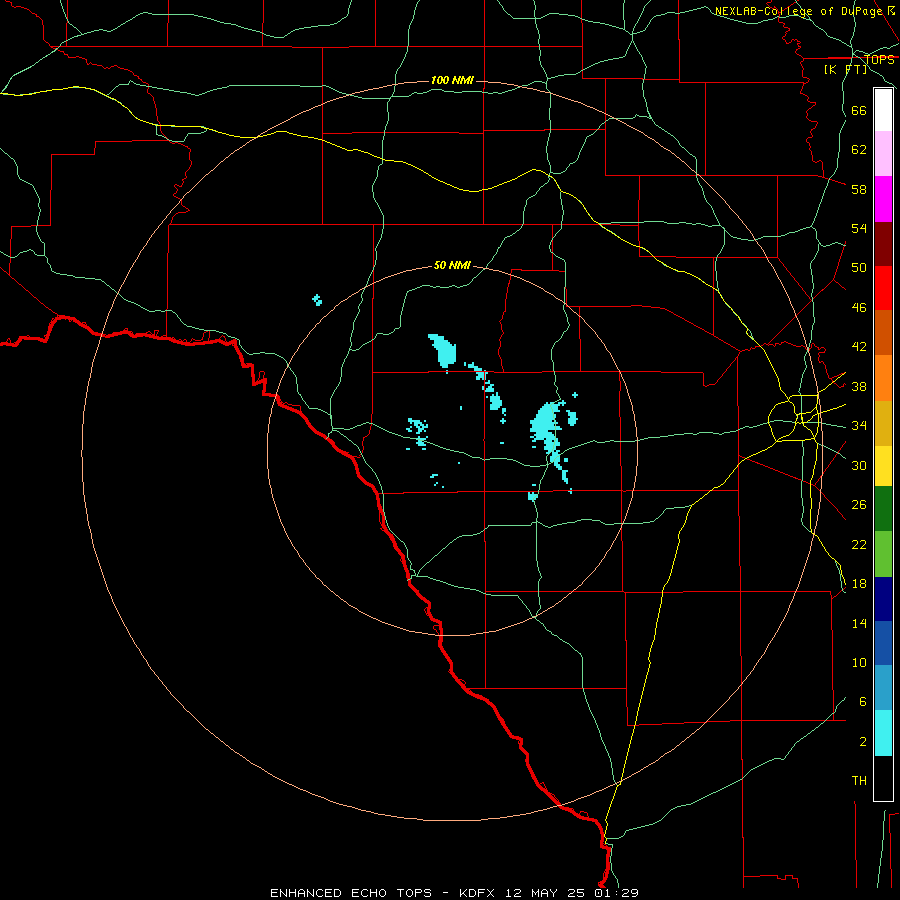Click the '2' legend value
Viewport: 900px width, 900px height.
tap(863, 742)
